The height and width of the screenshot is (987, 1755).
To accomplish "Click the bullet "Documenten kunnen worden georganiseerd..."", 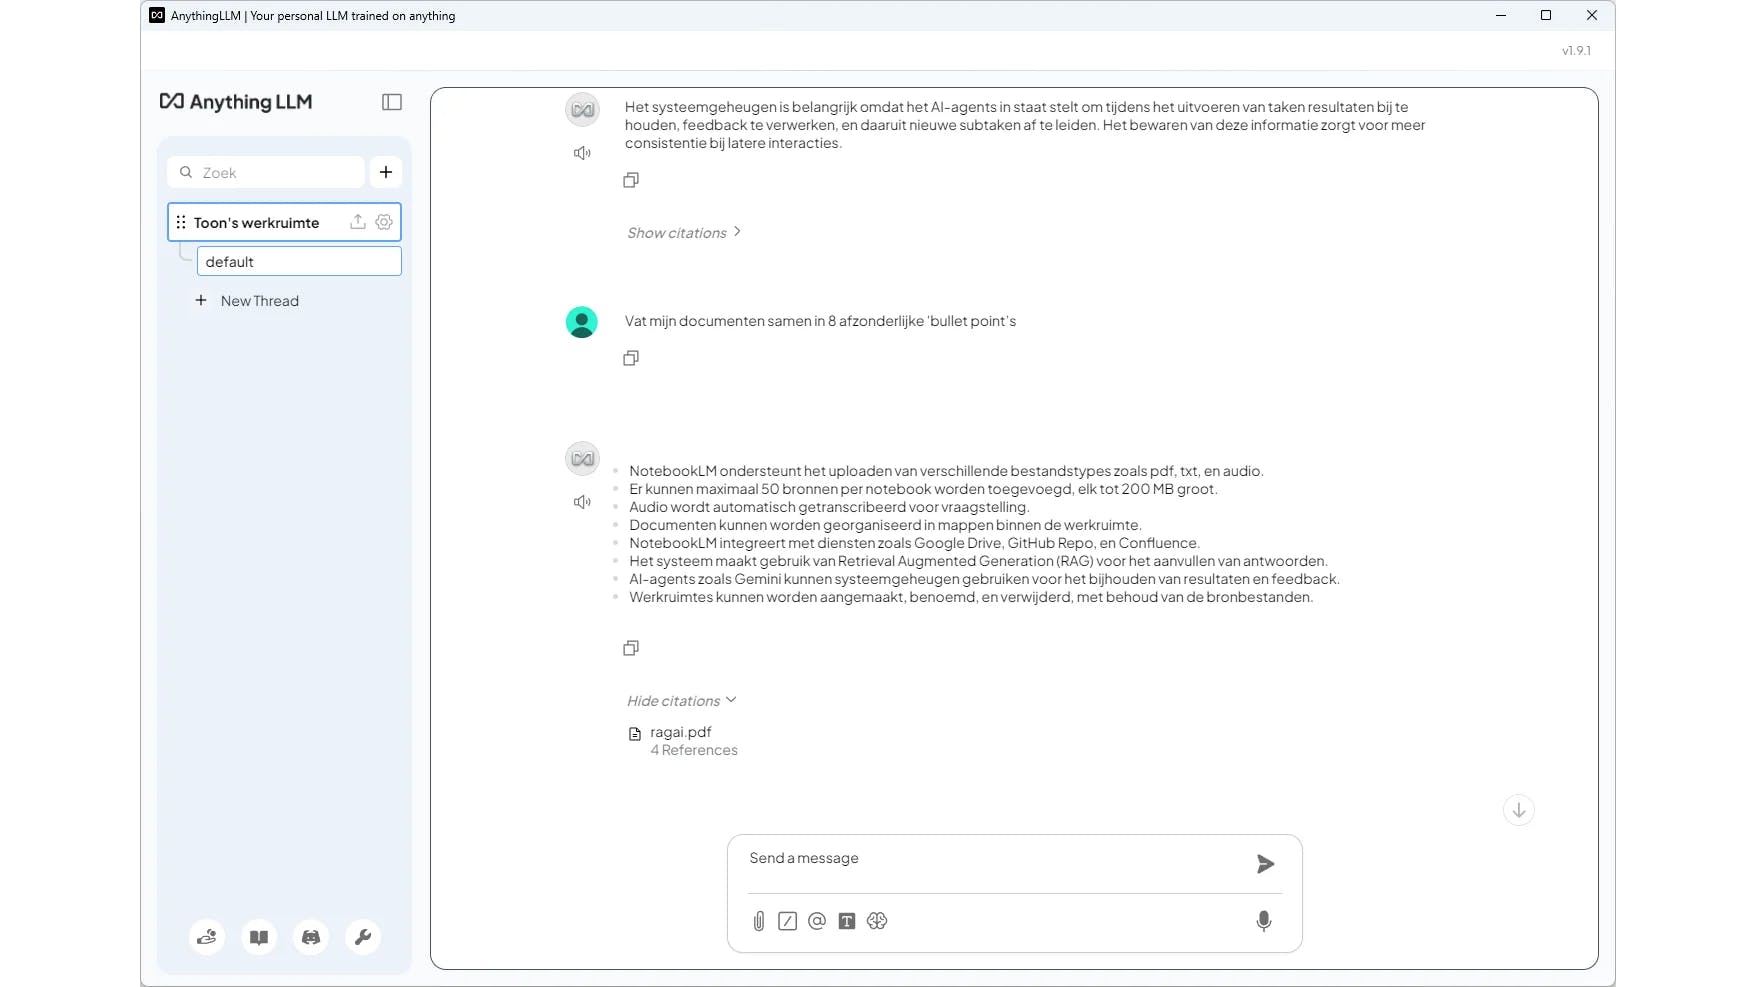I will coord(885,525).
